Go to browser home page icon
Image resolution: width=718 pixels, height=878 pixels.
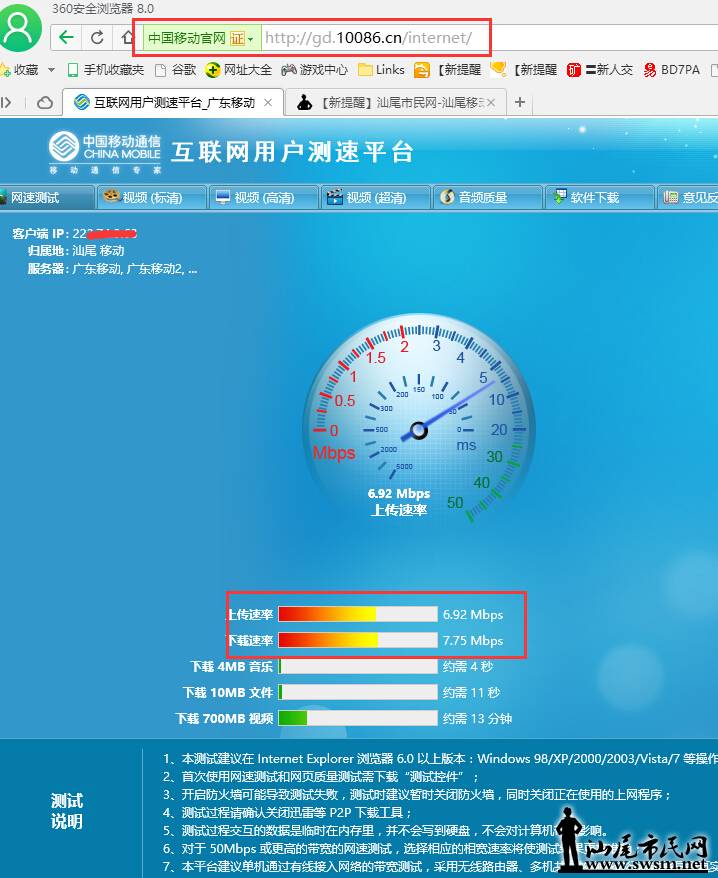(128, 38)
